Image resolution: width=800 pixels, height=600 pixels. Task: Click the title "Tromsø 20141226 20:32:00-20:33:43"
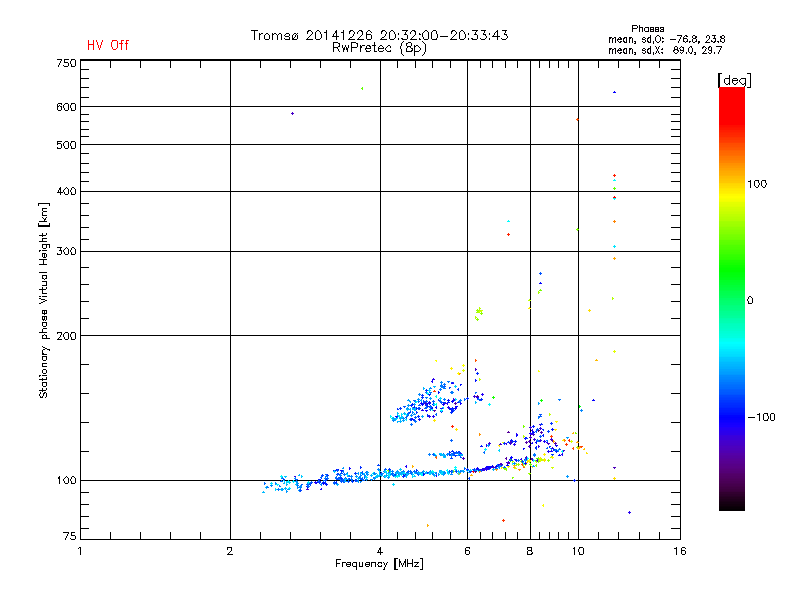tap(379, 35)
